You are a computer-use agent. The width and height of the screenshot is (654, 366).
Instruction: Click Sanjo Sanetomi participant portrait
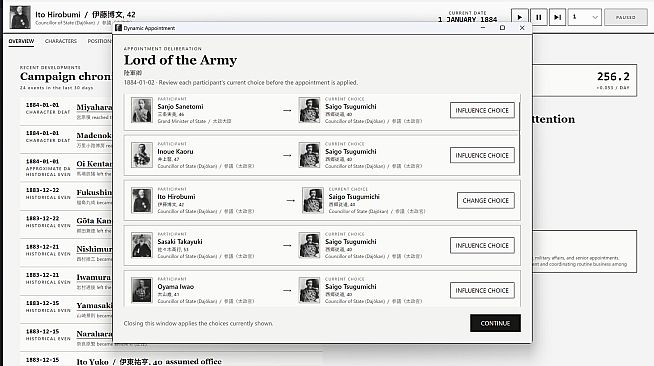click(142, 110)
